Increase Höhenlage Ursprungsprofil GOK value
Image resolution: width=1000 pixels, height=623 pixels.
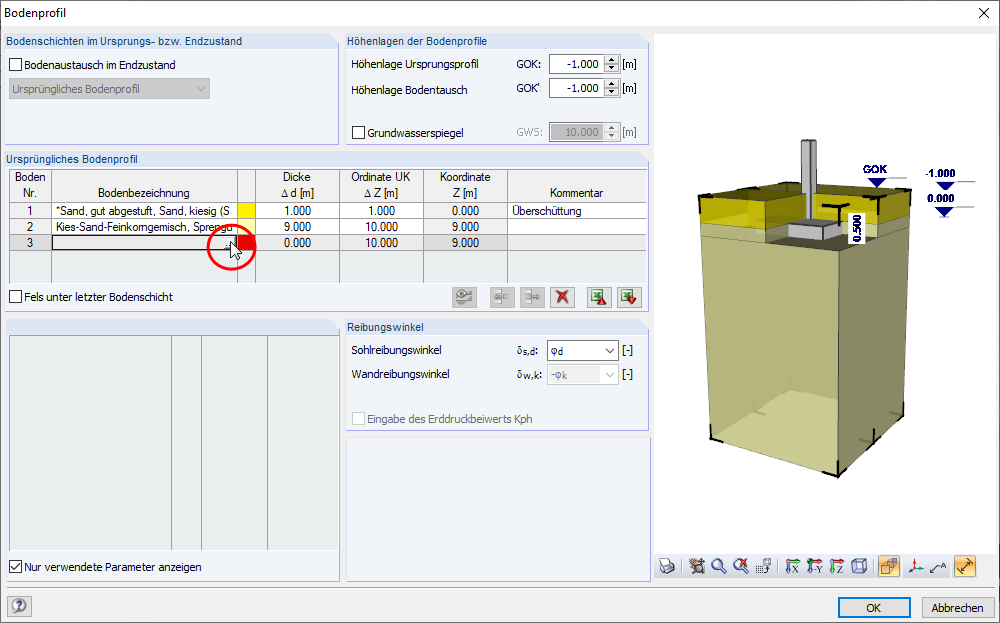pyautogui.click(x=612, y=60)
